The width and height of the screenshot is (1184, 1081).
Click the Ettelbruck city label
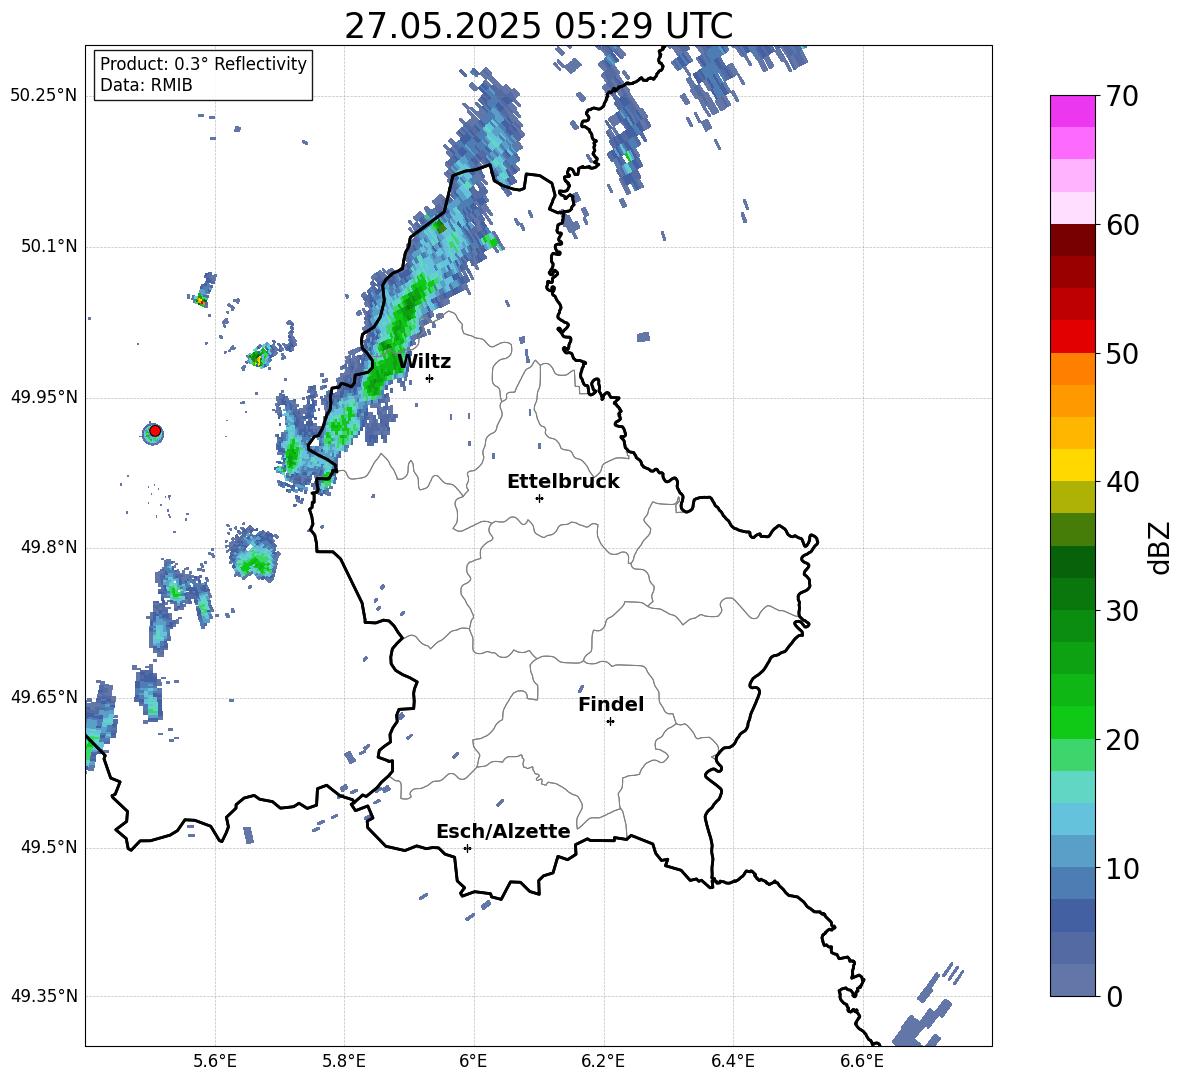563,482
